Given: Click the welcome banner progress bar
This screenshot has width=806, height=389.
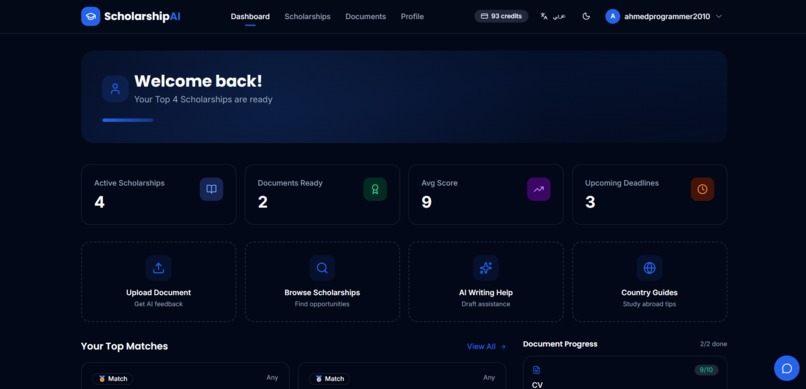Looking at the screenshot, I should [128, 120].
